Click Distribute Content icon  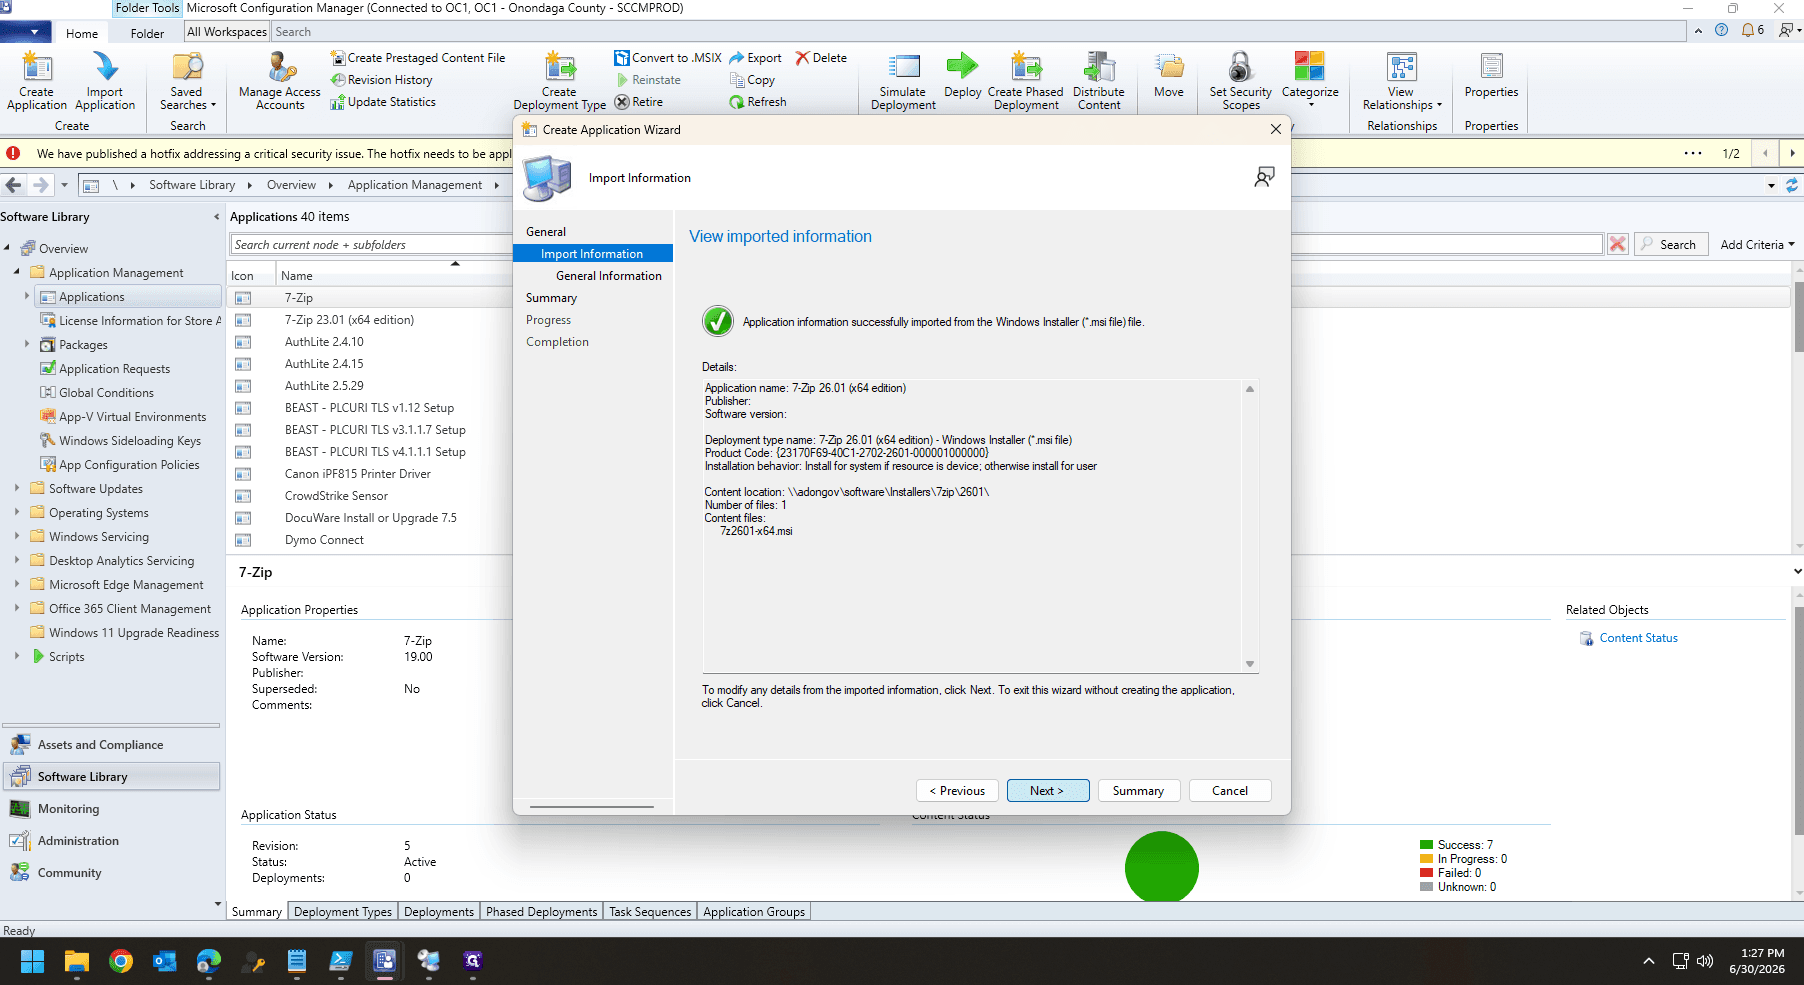pos(1099,81)
